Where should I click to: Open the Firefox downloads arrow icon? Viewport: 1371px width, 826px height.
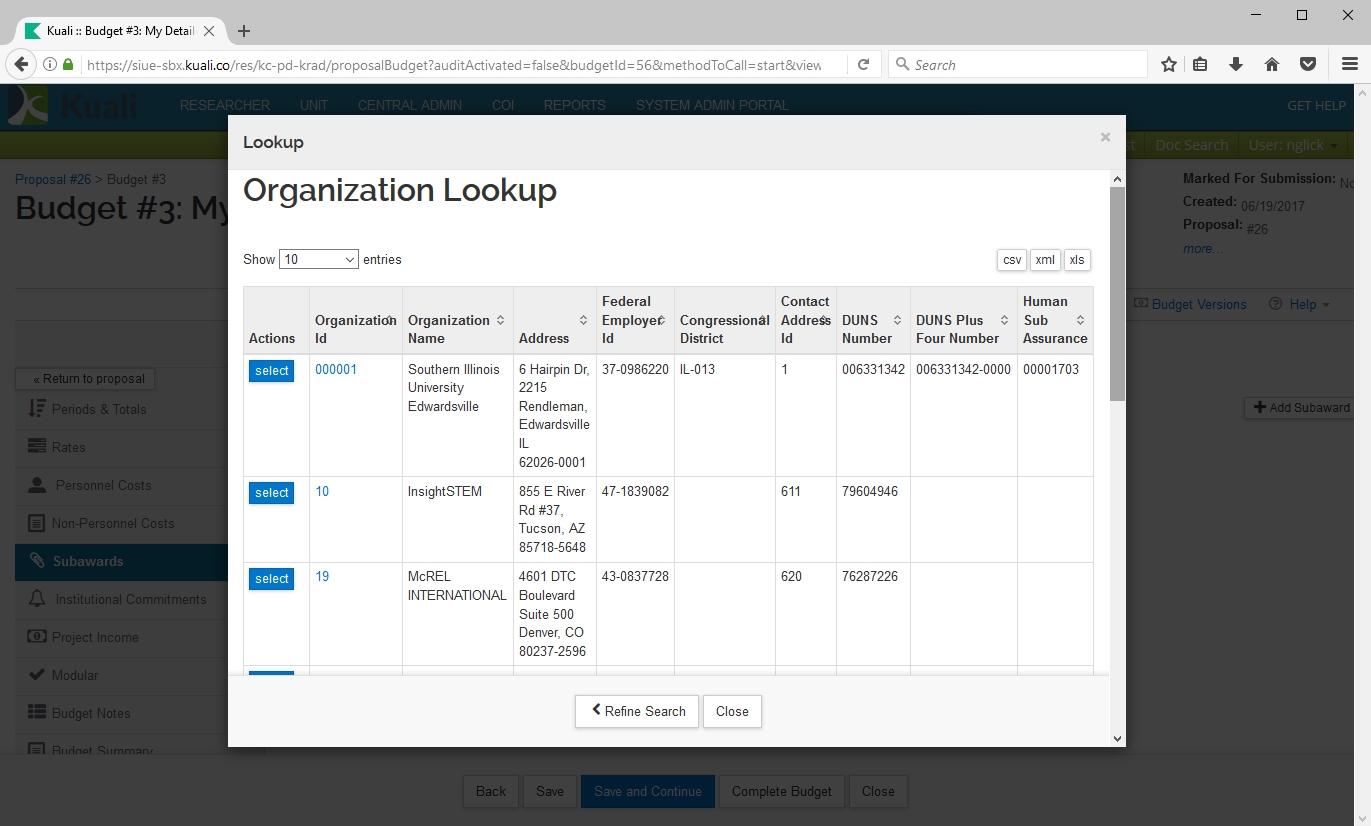[x=1236, y=65]
